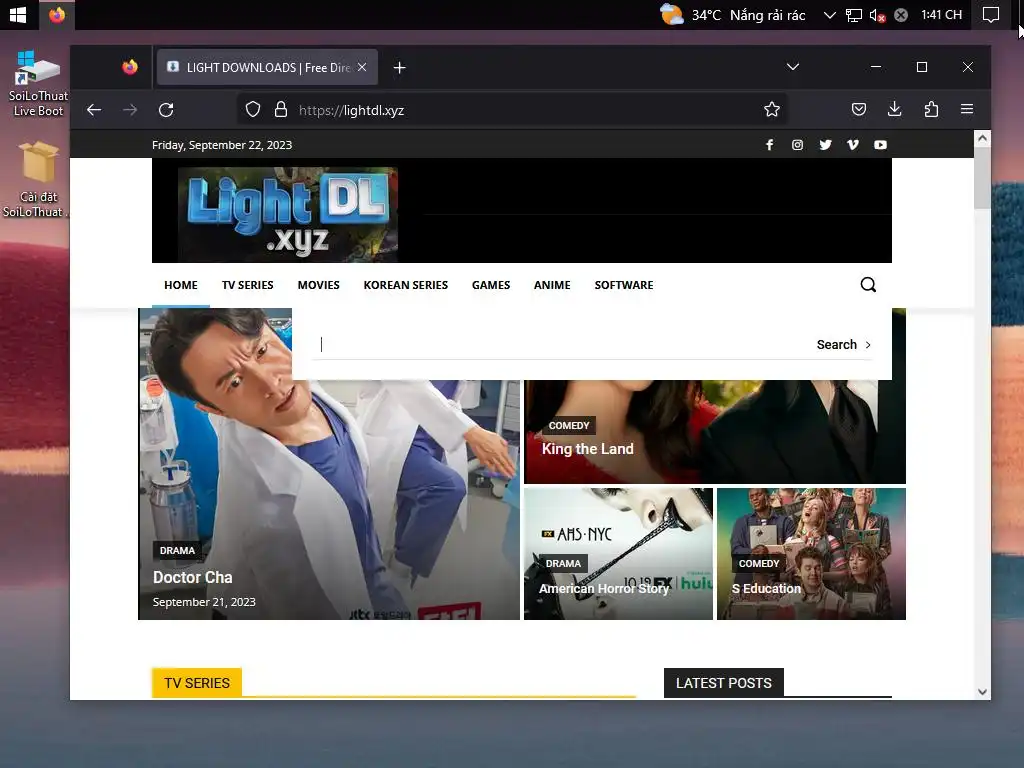Click the TV SERIES section heading
1024x768 pixels.
[x=197, y=683]
